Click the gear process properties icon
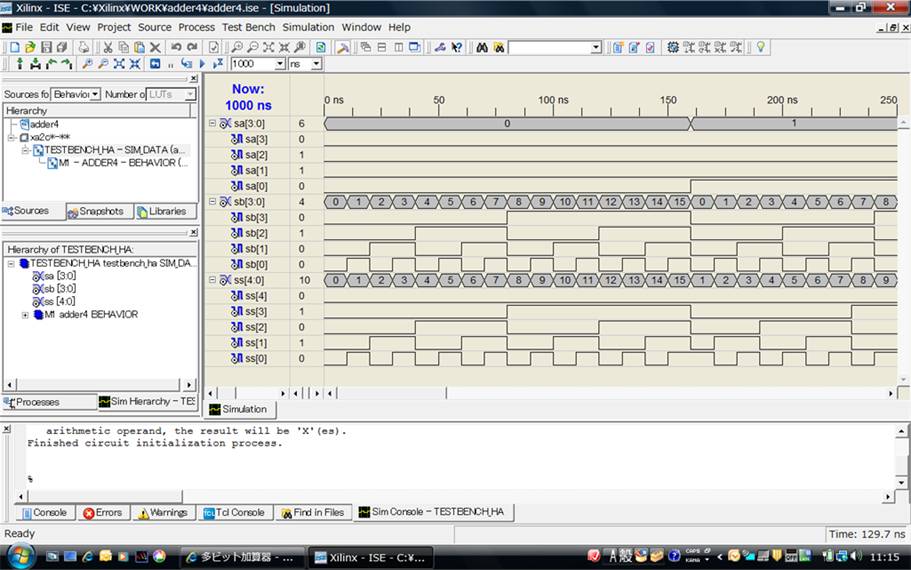 pos(673,48)
